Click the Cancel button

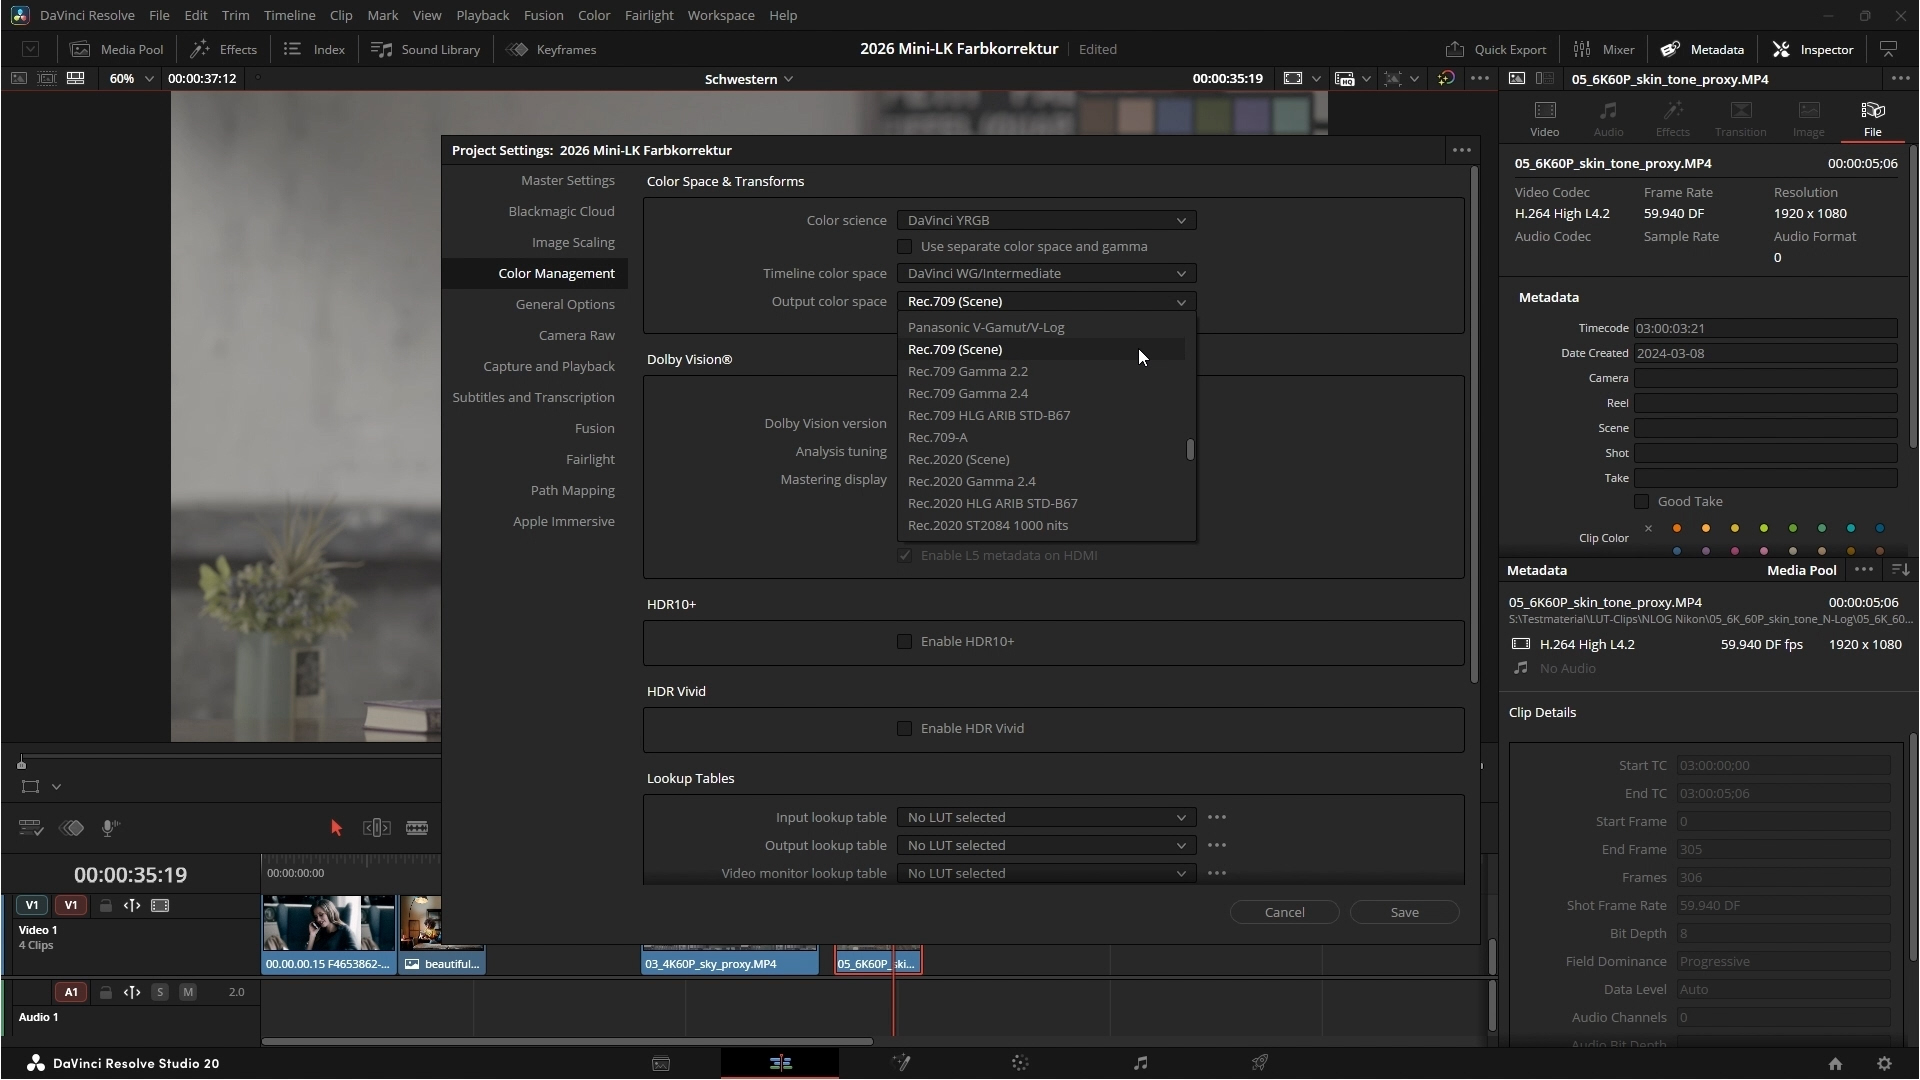(x=1284, y=912)
